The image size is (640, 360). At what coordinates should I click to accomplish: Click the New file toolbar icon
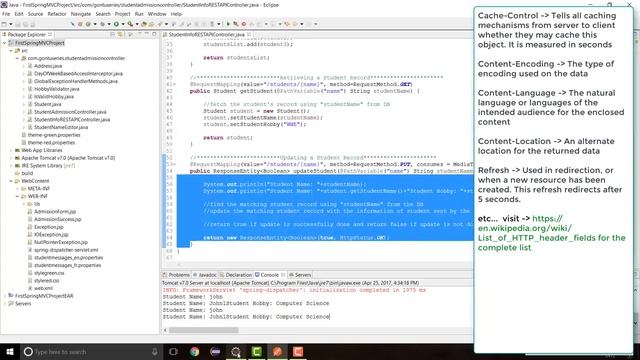pyautogui.click(x=4, y=24)
